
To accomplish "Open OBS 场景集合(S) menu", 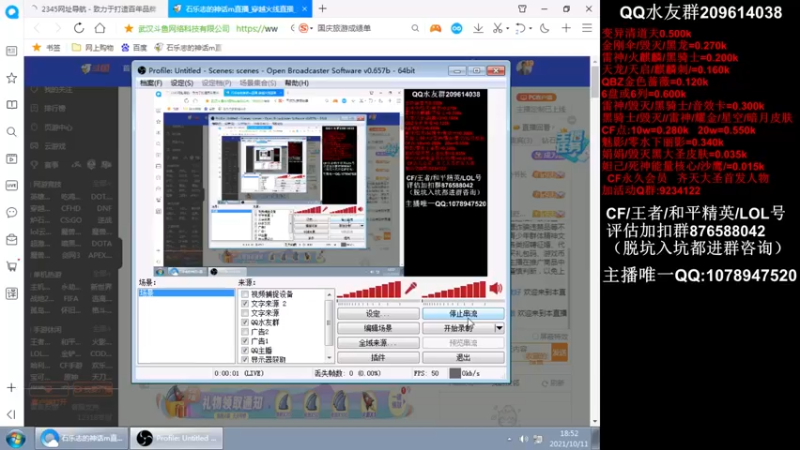I will pyautogui.click(x=258, y=83).
